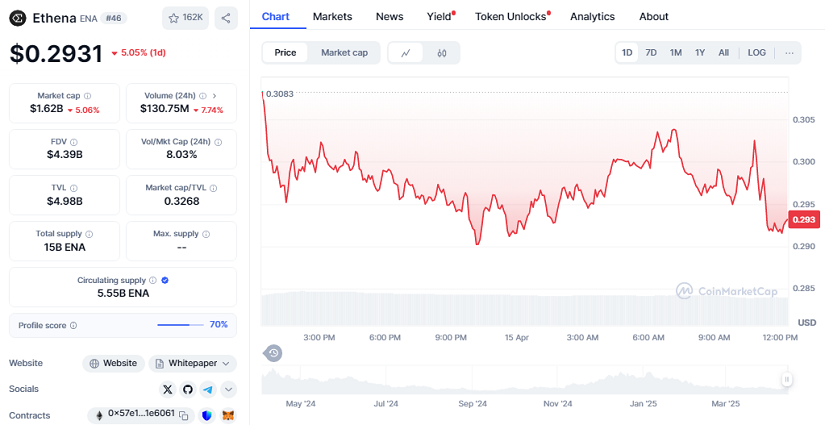Open the X (Twitter) social link
The height and width of the screenshot is (425, 825).
[x=168, y=389]
